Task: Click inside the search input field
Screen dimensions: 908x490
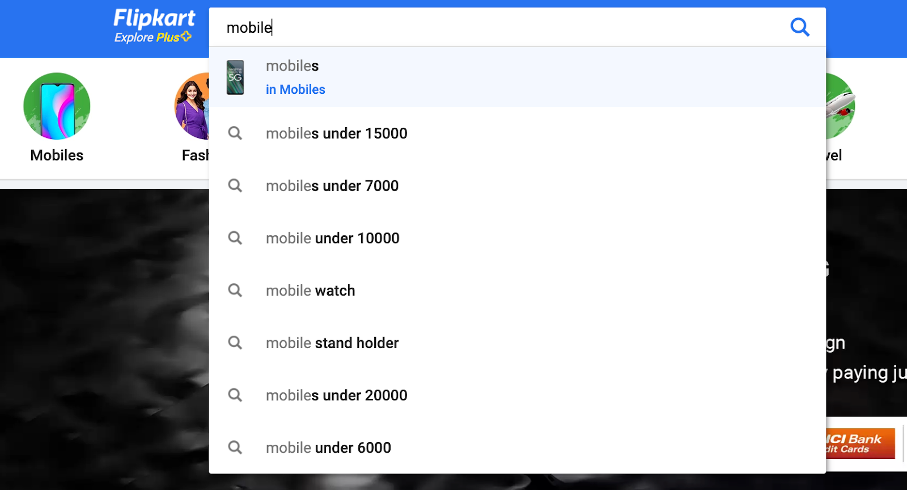Action: click(x=500, y=28)
